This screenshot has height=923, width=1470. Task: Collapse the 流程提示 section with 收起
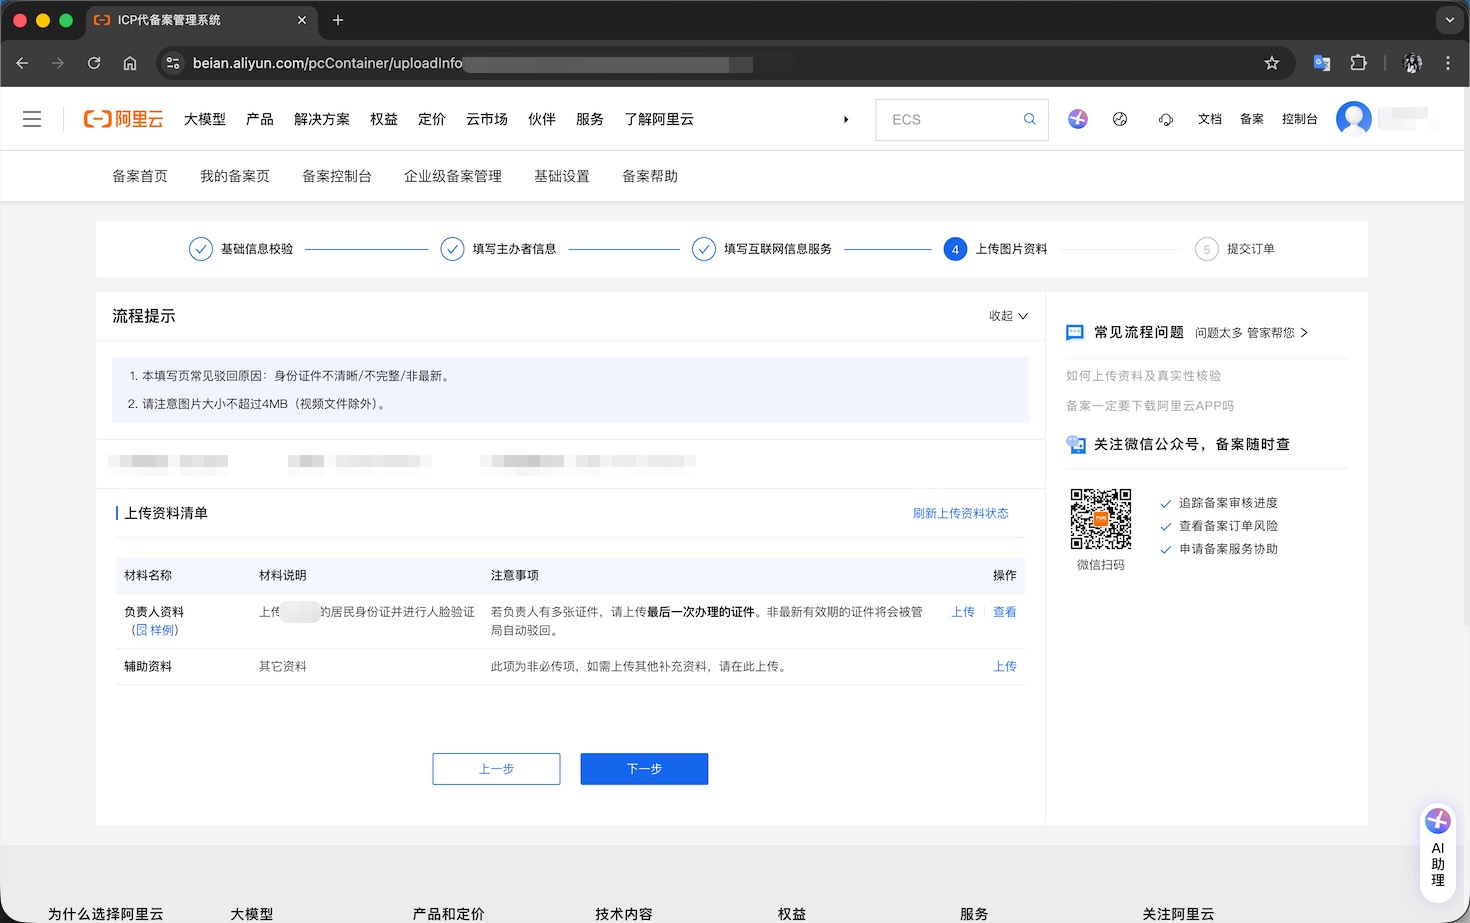coord(1007,316)
